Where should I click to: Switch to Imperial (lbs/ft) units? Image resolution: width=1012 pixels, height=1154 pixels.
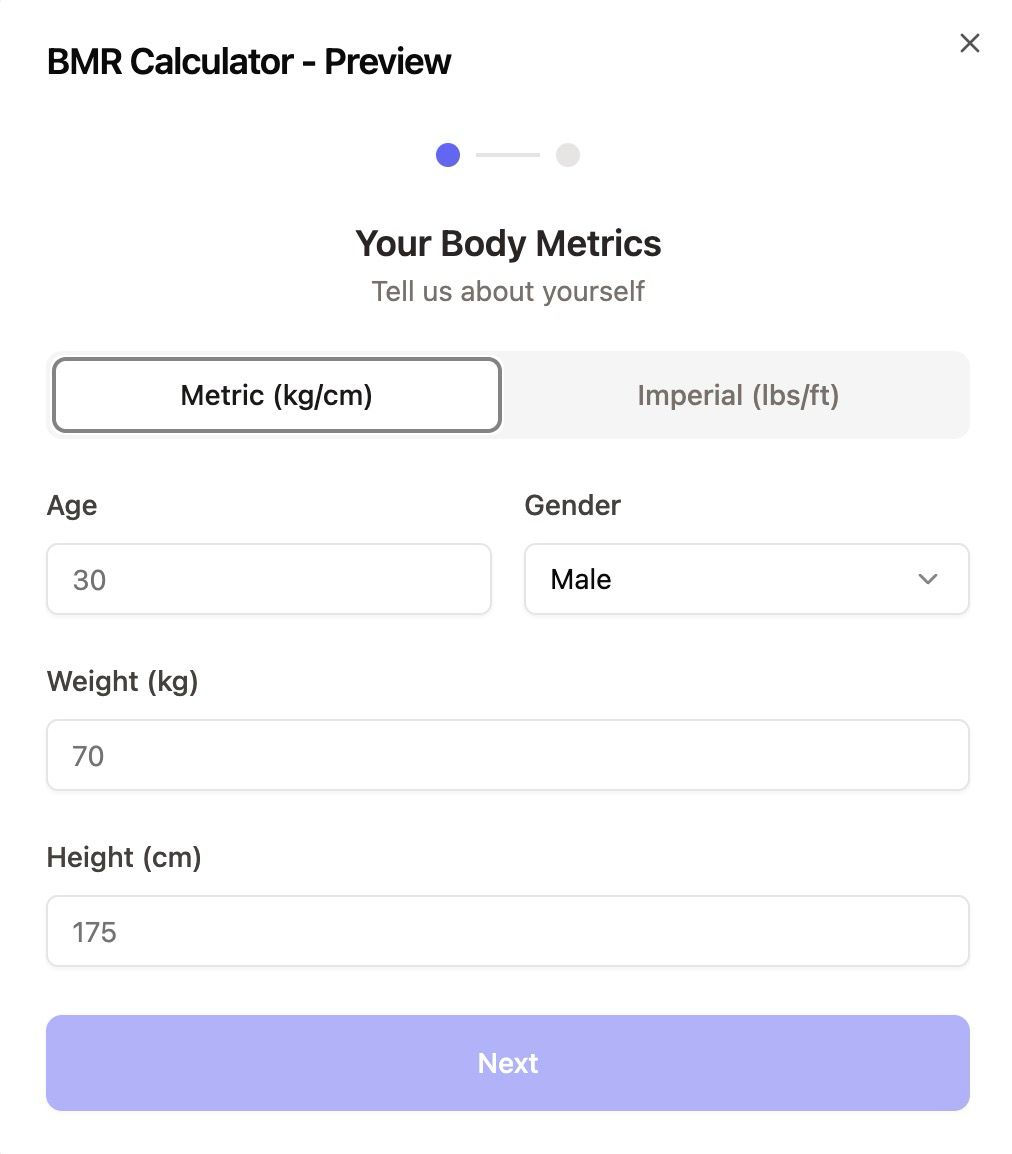pyautogui.click(x=737, y=395)
